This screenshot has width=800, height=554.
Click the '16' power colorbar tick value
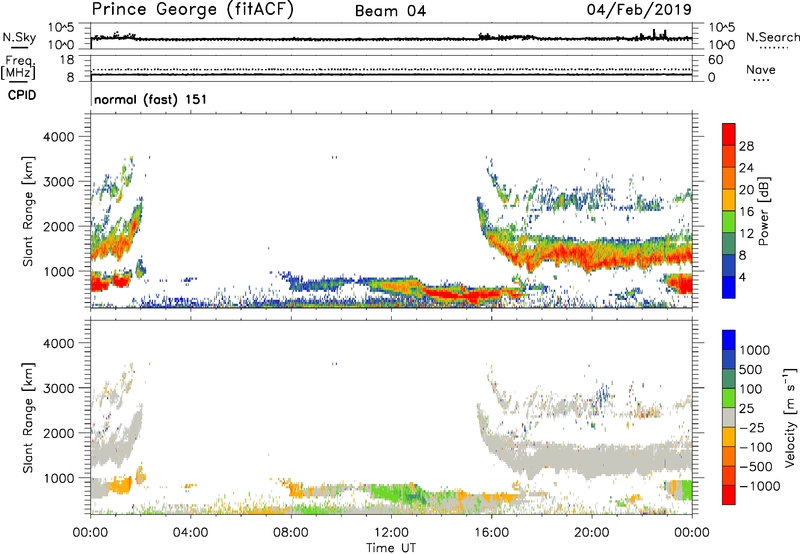(x=746, y=212)
